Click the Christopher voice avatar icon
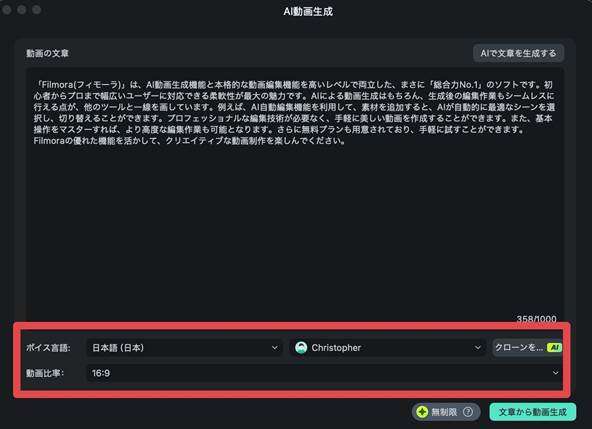 pos(301,347)
